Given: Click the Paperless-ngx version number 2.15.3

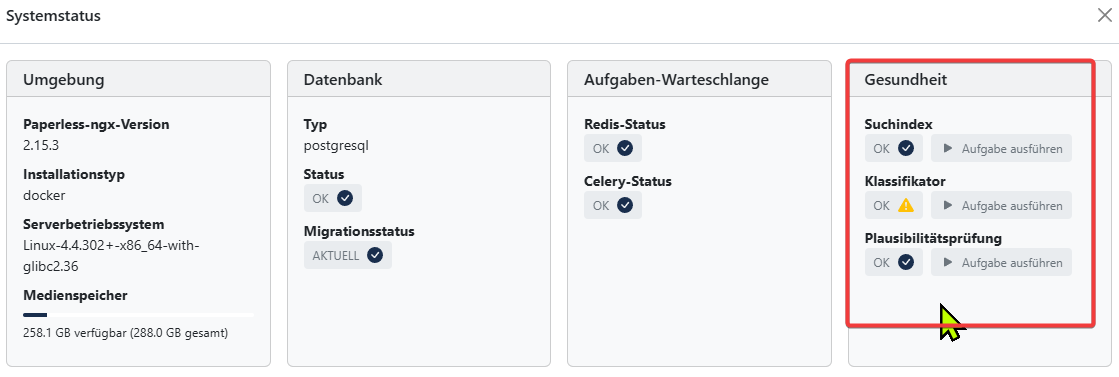Looking at the screenshot, I should [41, 146].
